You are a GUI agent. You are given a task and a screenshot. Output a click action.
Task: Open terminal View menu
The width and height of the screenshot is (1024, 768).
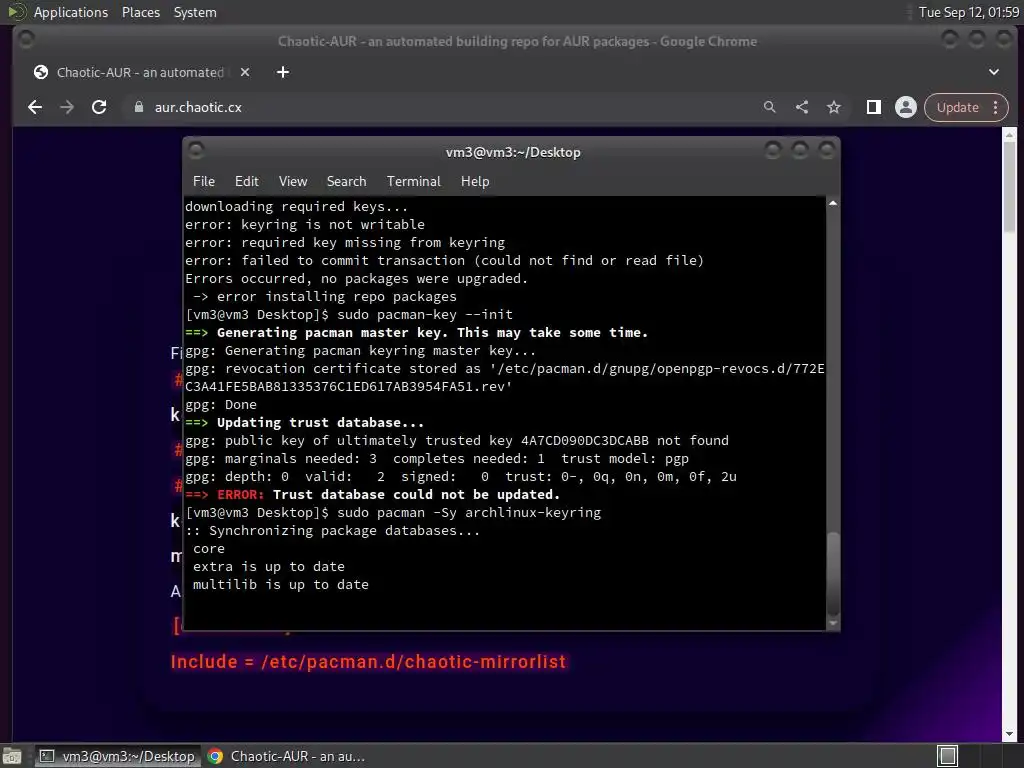pyautogui.click(x=293, y=182)
